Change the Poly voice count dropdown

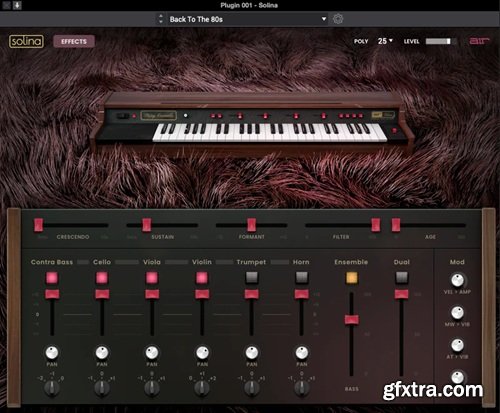pyautogui.click(x=385, y=41)
